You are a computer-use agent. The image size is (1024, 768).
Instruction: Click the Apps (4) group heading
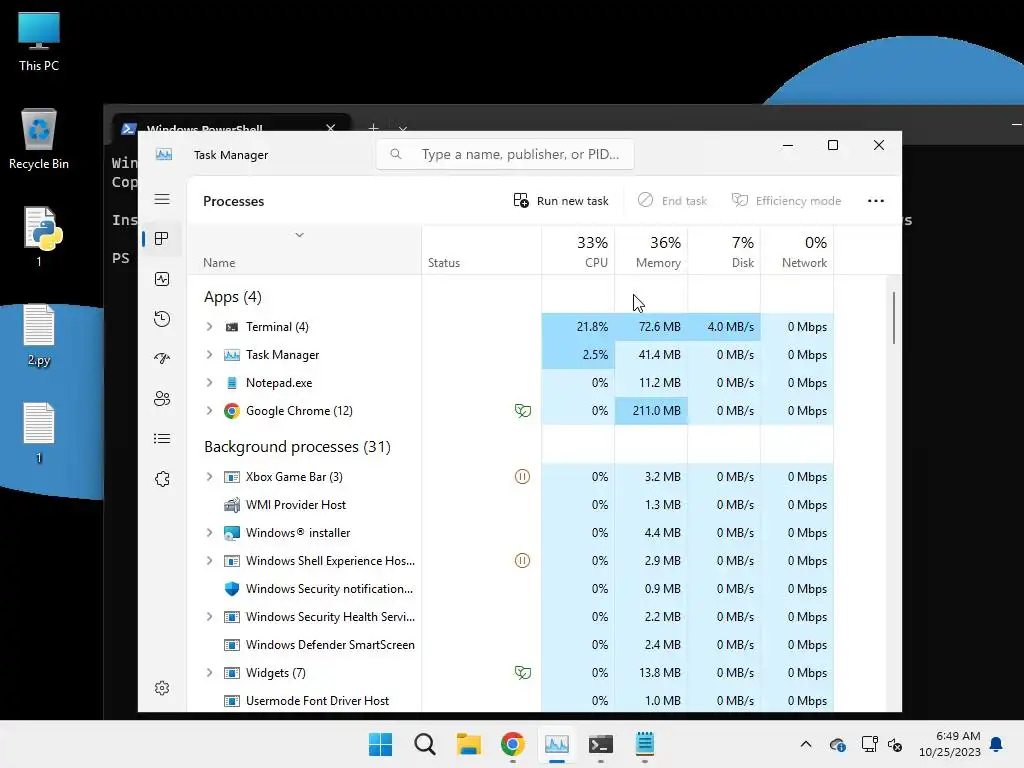pos(232,297)
